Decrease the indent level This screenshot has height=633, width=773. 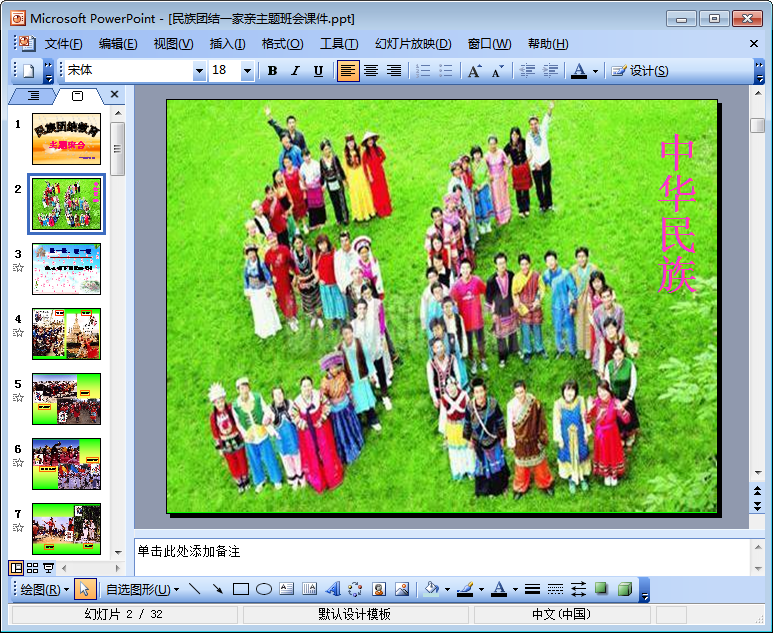[x=527, y=71]
